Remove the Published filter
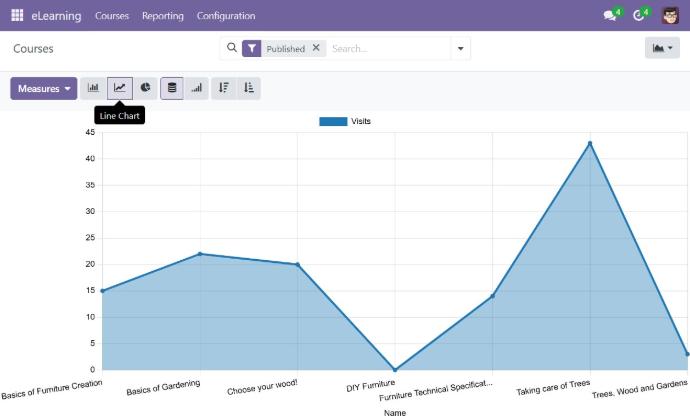Viewport: 690px width, 418px height. tap(316, 48)
